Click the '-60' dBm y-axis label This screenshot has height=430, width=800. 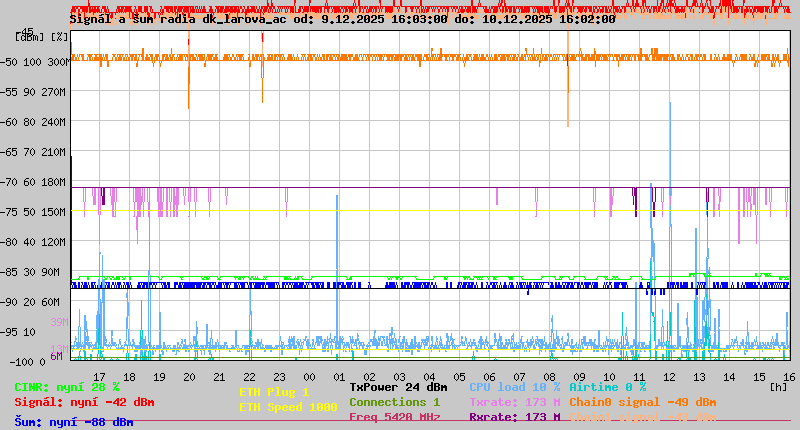coord(9,122)
